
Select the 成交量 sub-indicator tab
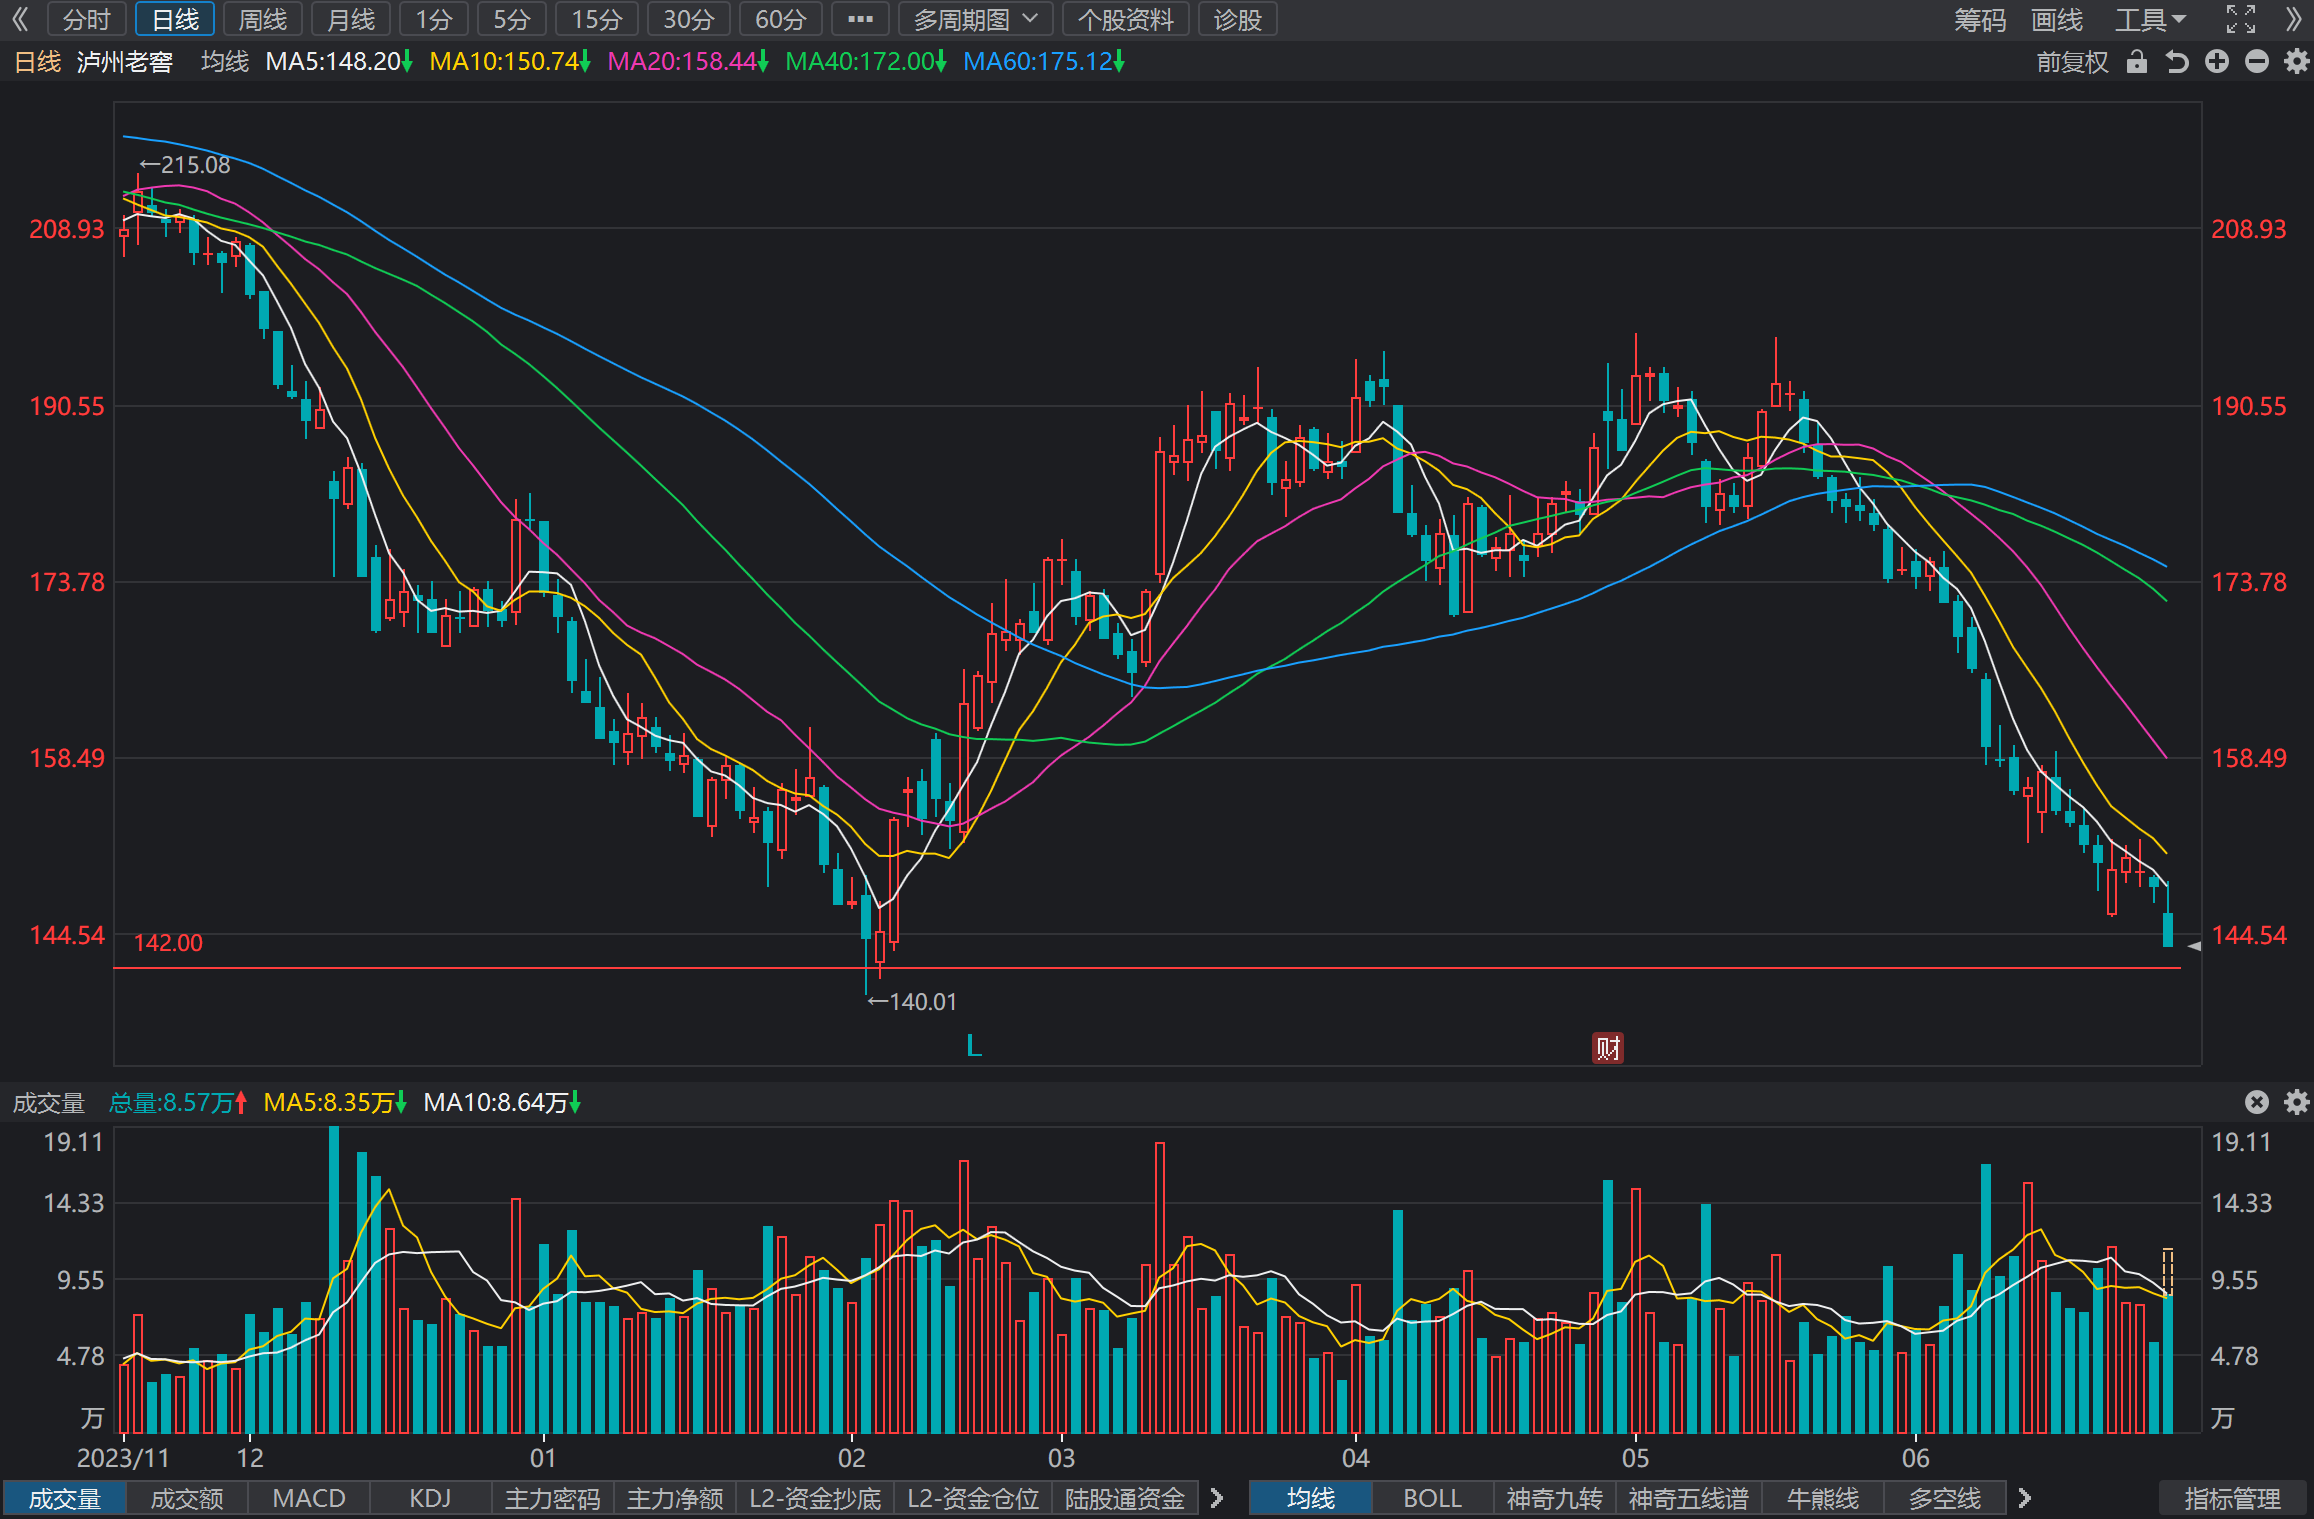tap(65, 1498)
